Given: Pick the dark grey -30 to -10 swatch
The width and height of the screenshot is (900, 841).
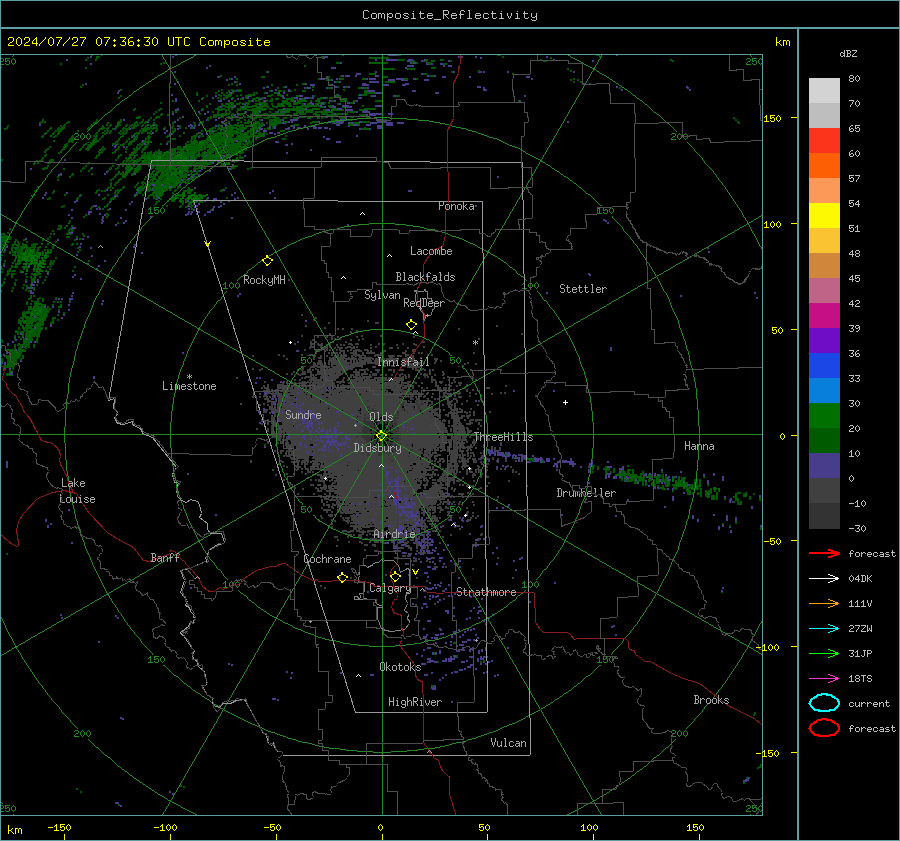Looking at the screenshot, I should [x=824, y=516].
